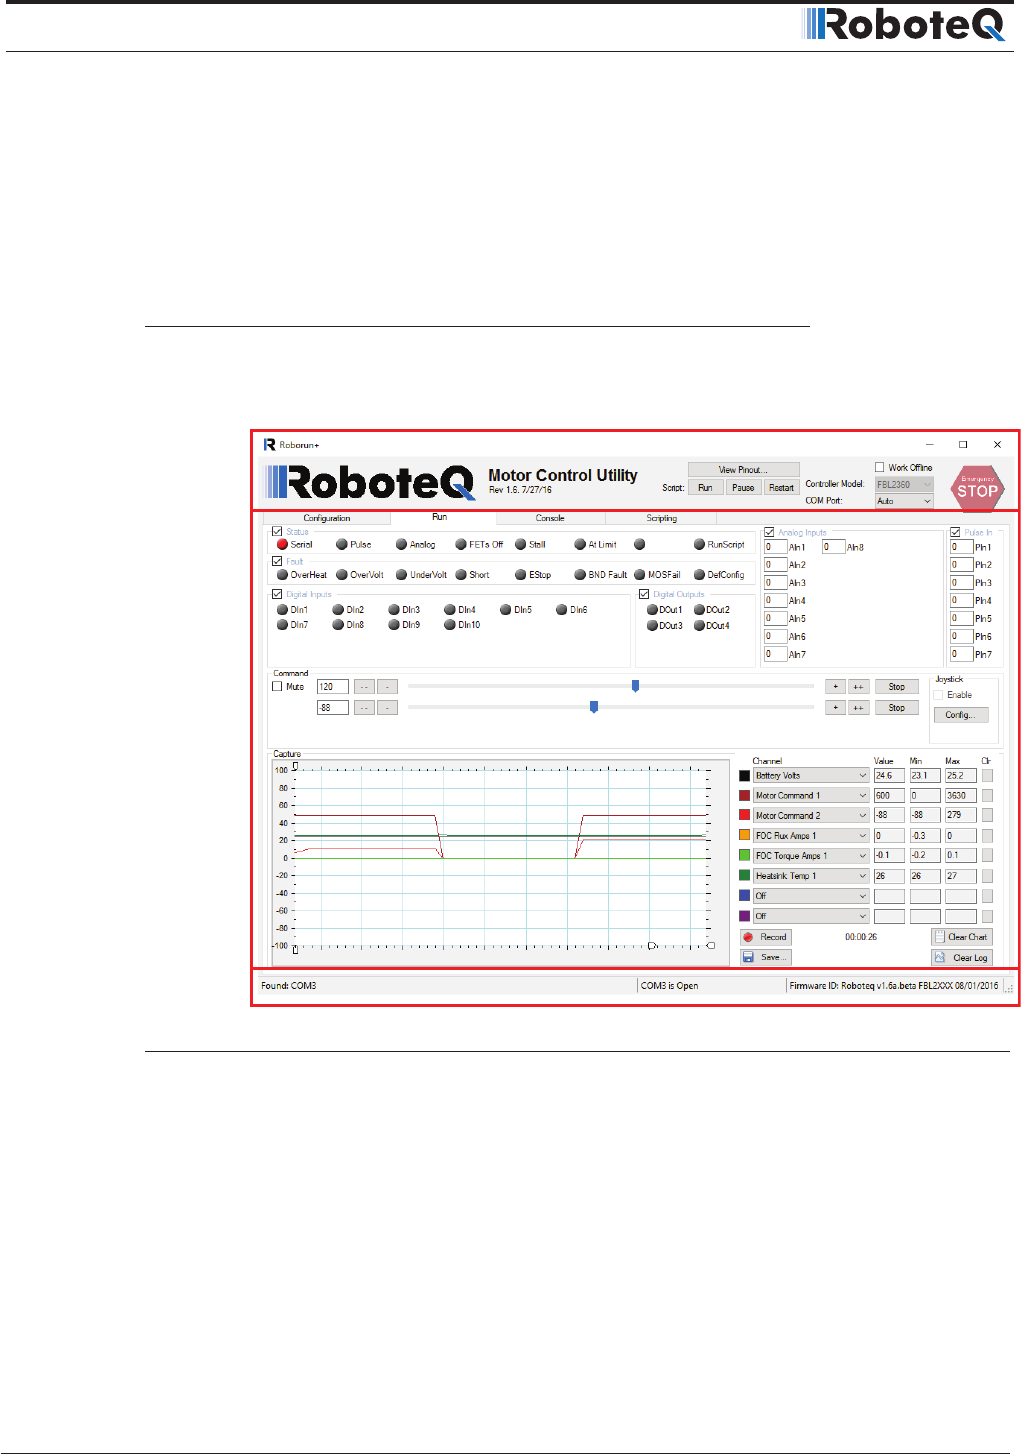Click Stop in the 120 command row
Screen dimensions: 1021x1454
tap(896, 687)
